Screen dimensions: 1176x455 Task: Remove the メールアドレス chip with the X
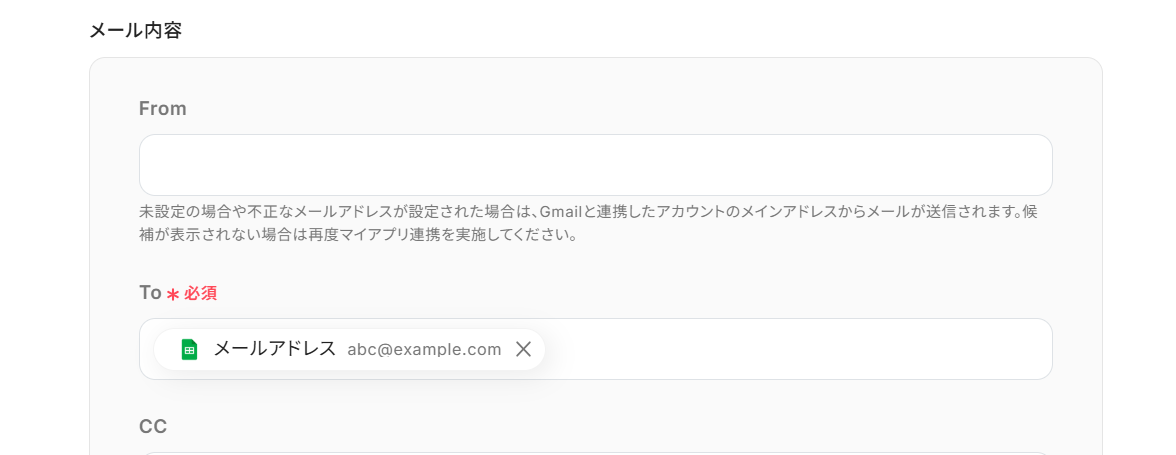click(523, 349)
